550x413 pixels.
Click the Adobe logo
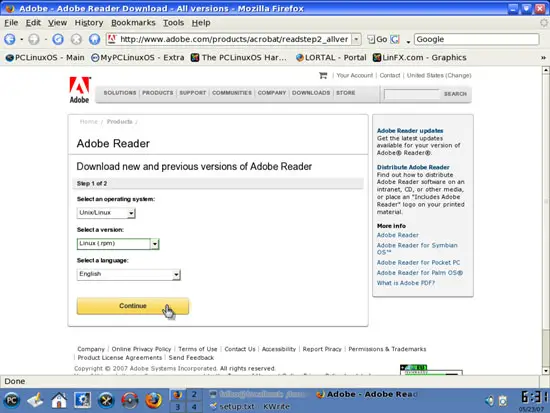tap(79, 90)
